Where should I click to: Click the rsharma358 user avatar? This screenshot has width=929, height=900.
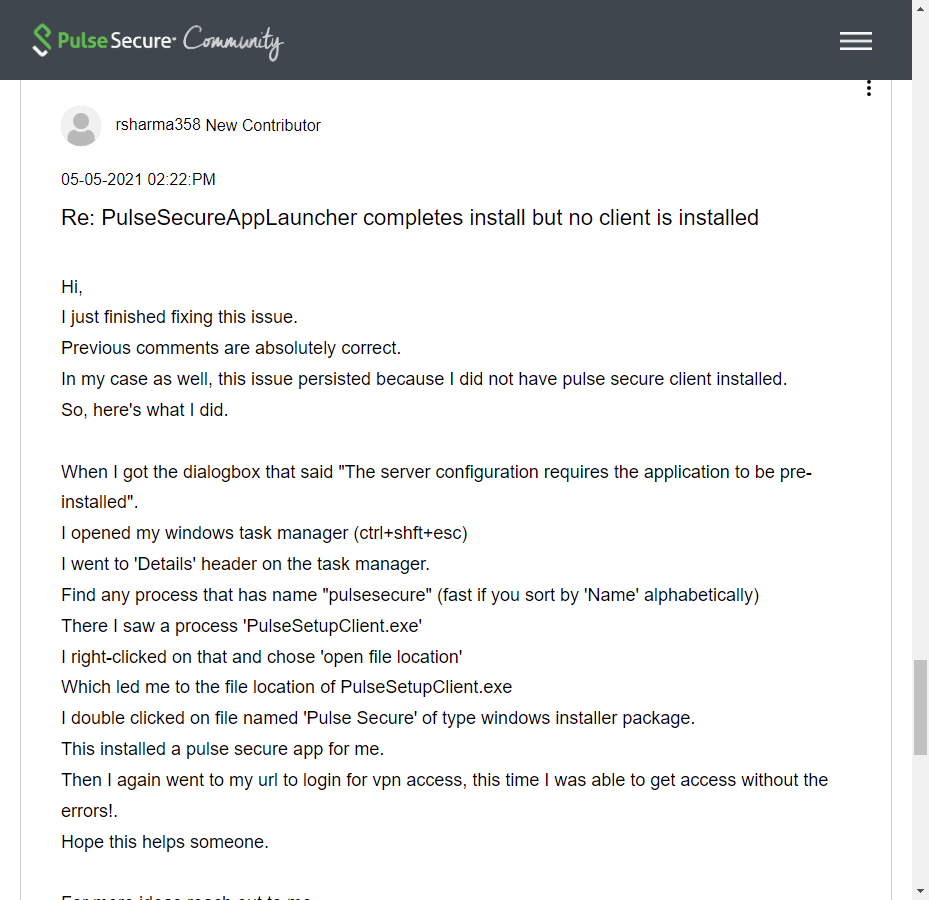point(81,126)
